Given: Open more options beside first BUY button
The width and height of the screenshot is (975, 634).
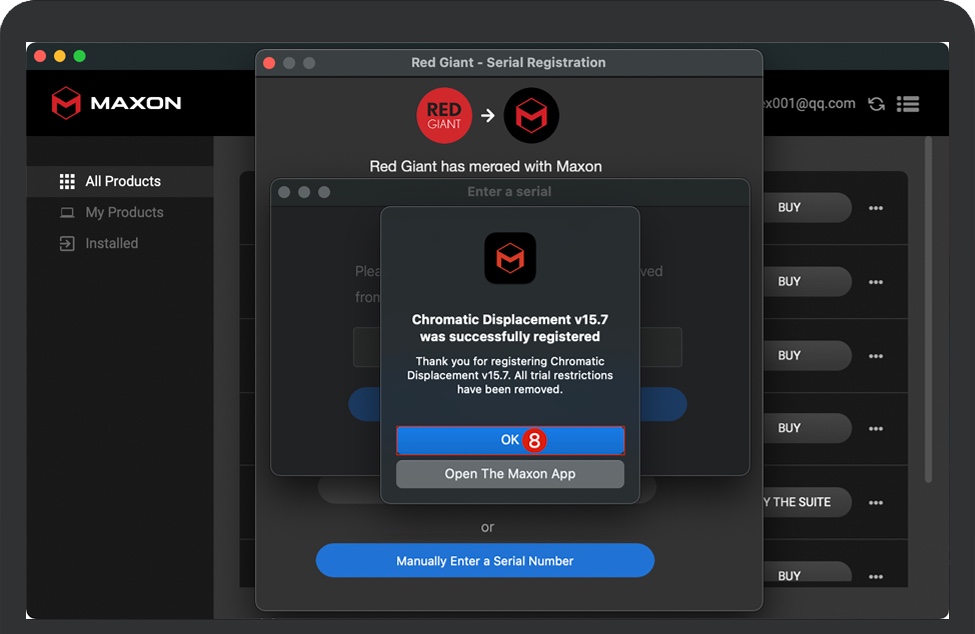Looking at the screenshot, I should 876,208.
